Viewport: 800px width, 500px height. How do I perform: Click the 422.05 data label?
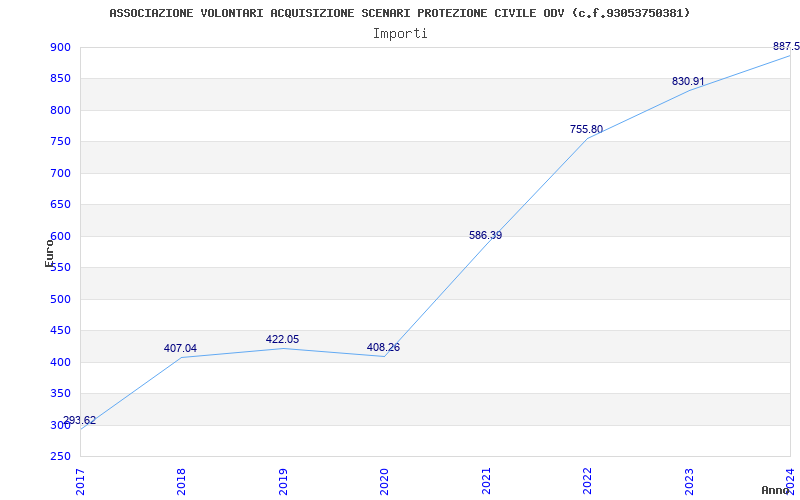pyautogui.click(x=282, y=340)
